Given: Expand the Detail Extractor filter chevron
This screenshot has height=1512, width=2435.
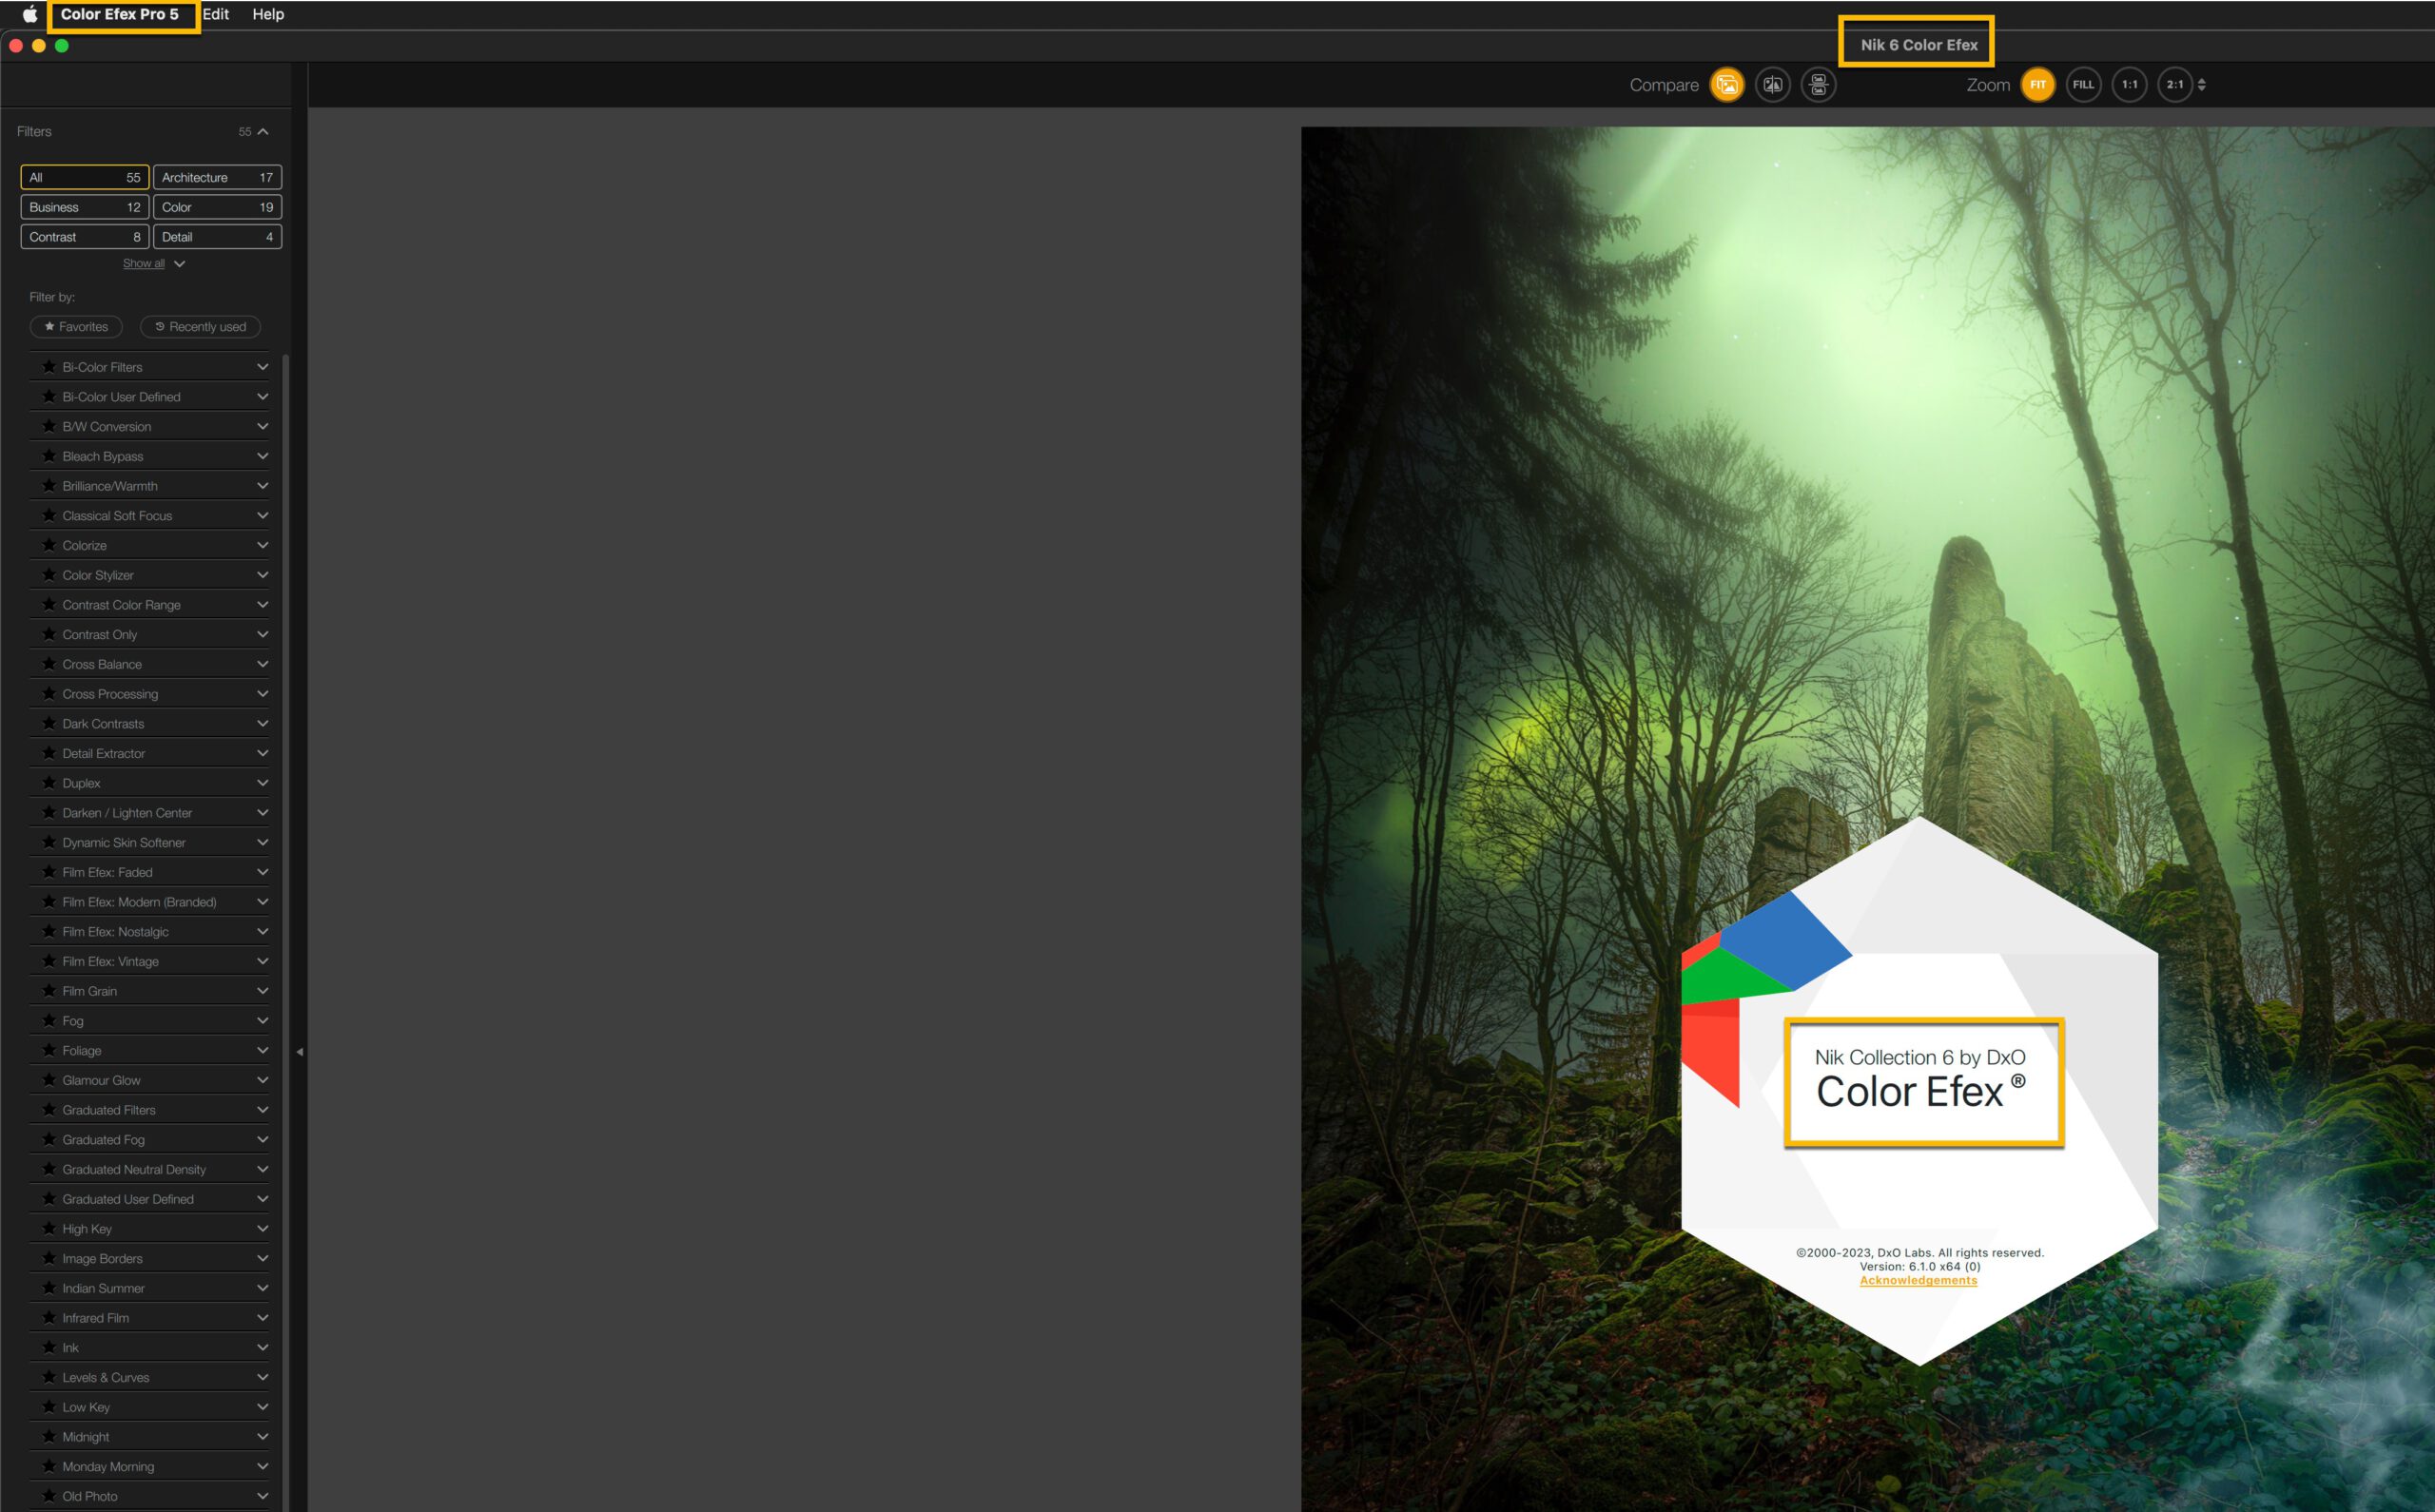Looking at the screenshot, I should 262,753.
